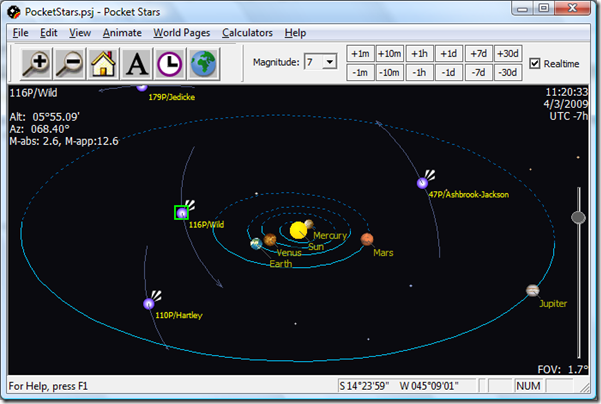
Task: Open the World Pages menu
Action: click(x=181, y=32)
